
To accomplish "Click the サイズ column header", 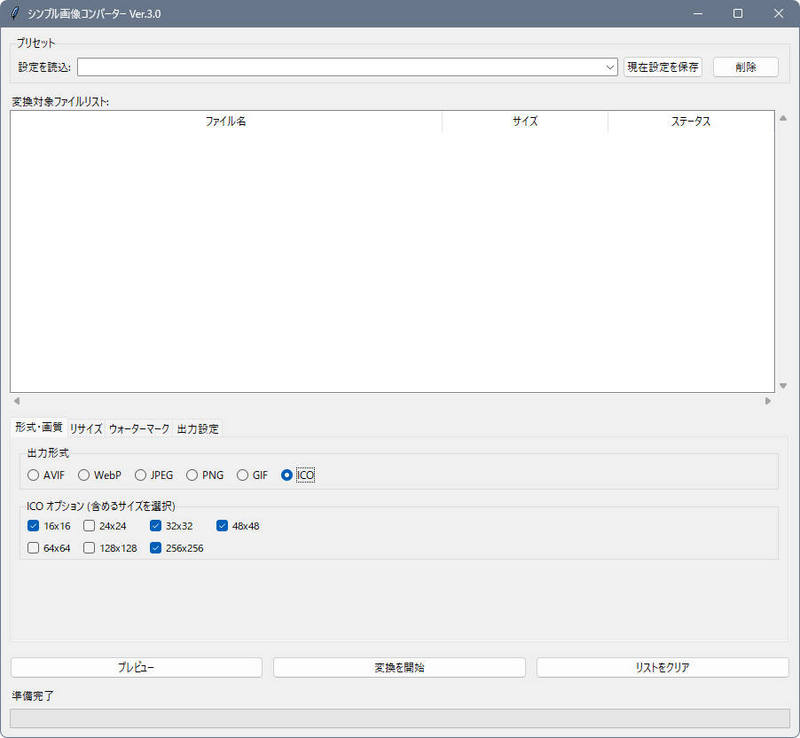I will coord(525,121).
